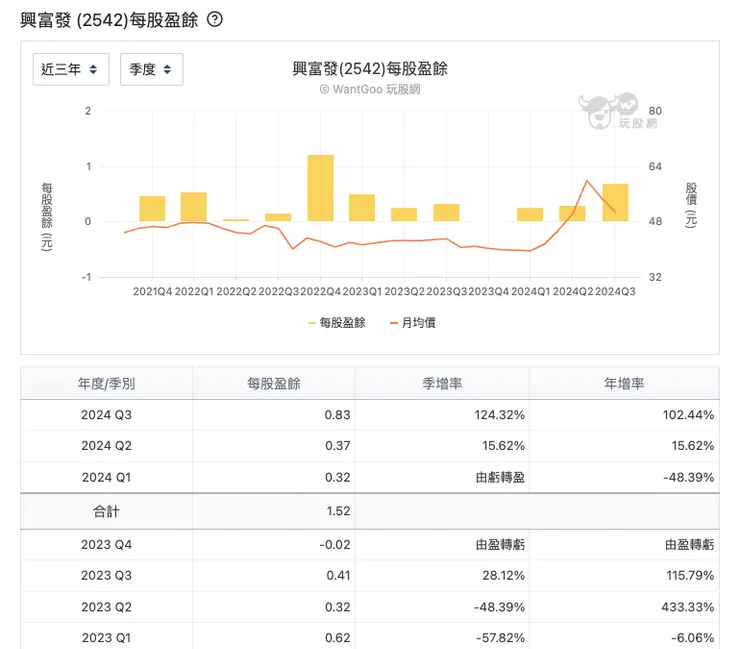
Task: Click the EPS value 0.41
Action: tap(338, 575)
